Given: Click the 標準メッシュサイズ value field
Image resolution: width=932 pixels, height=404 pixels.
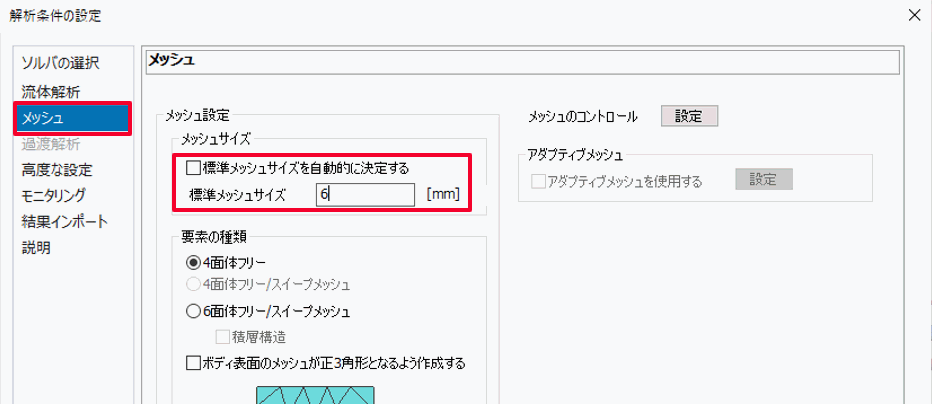Looking at the screenshot, I should (x=365, y=195).
